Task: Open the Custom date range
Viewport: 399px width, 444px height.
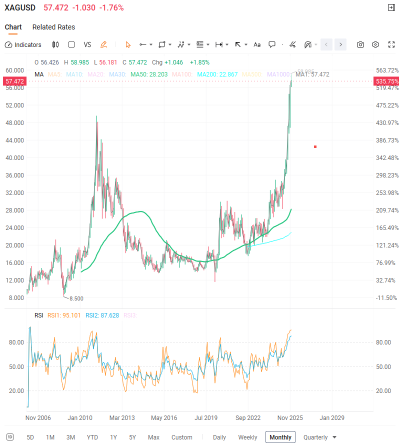Action: (182, 437)
